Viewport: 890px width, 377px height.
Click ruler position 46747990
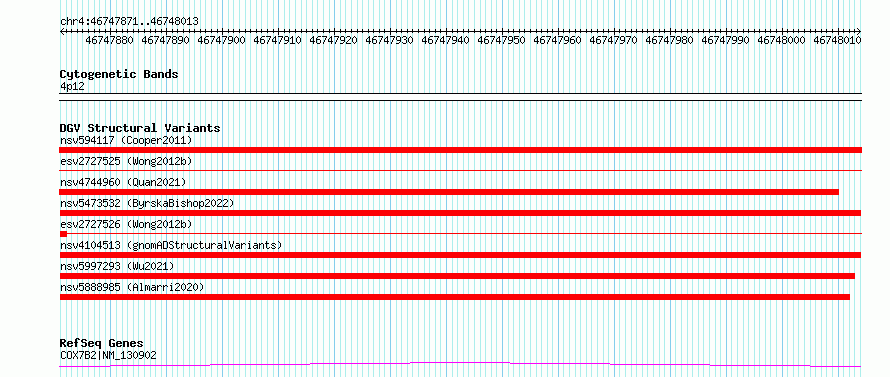(x=725, y=40)
